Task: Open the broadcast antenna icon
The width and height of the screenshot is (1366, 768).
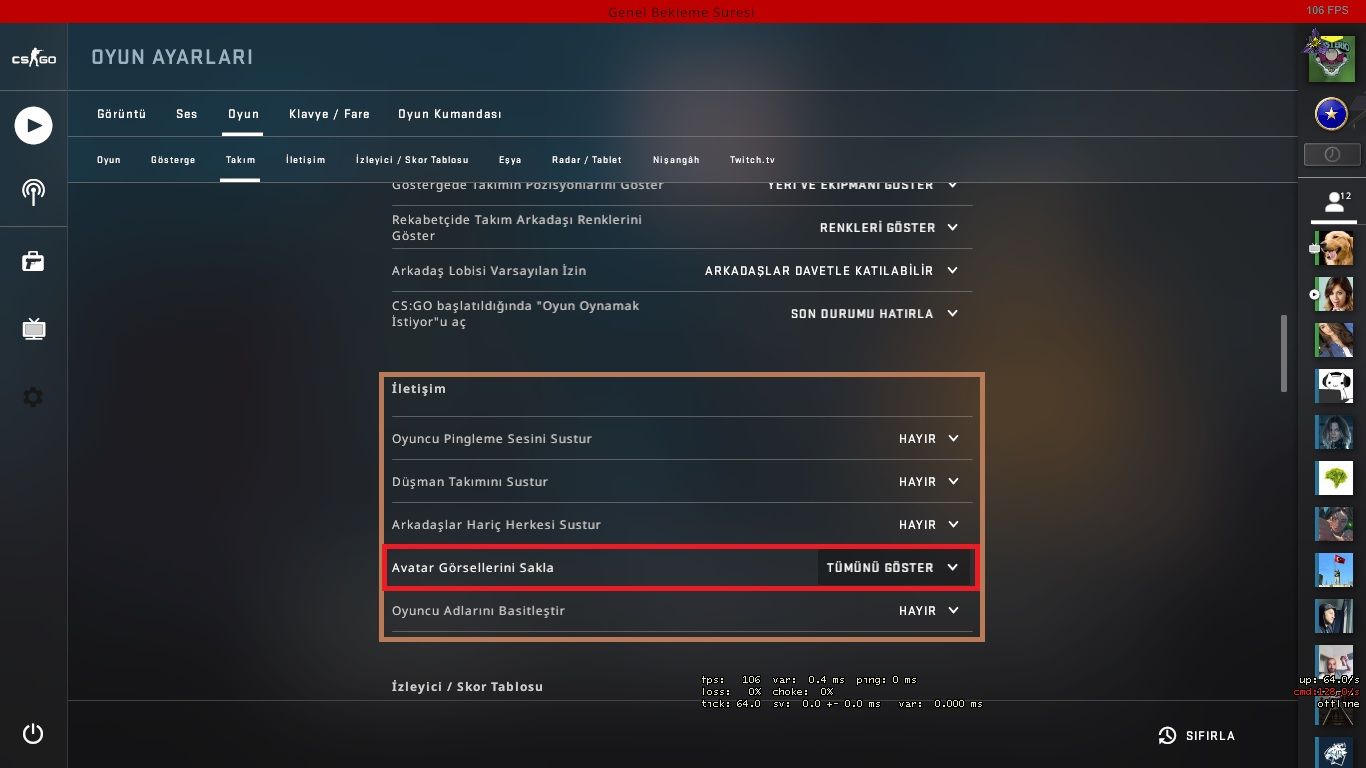Action: click(x=33, y=192)
